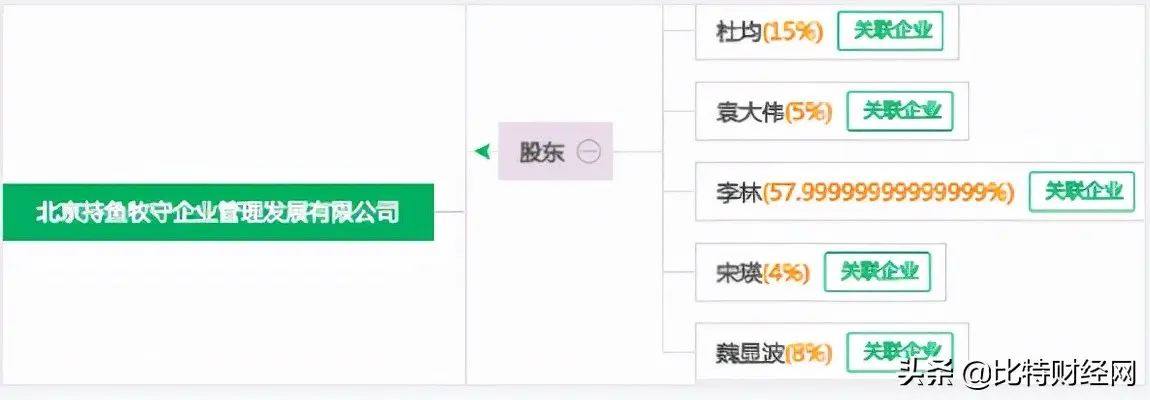Open 关联企业 for 宋瑛
This screenshot has height=400, width=1150.
[x=877, y=272]
